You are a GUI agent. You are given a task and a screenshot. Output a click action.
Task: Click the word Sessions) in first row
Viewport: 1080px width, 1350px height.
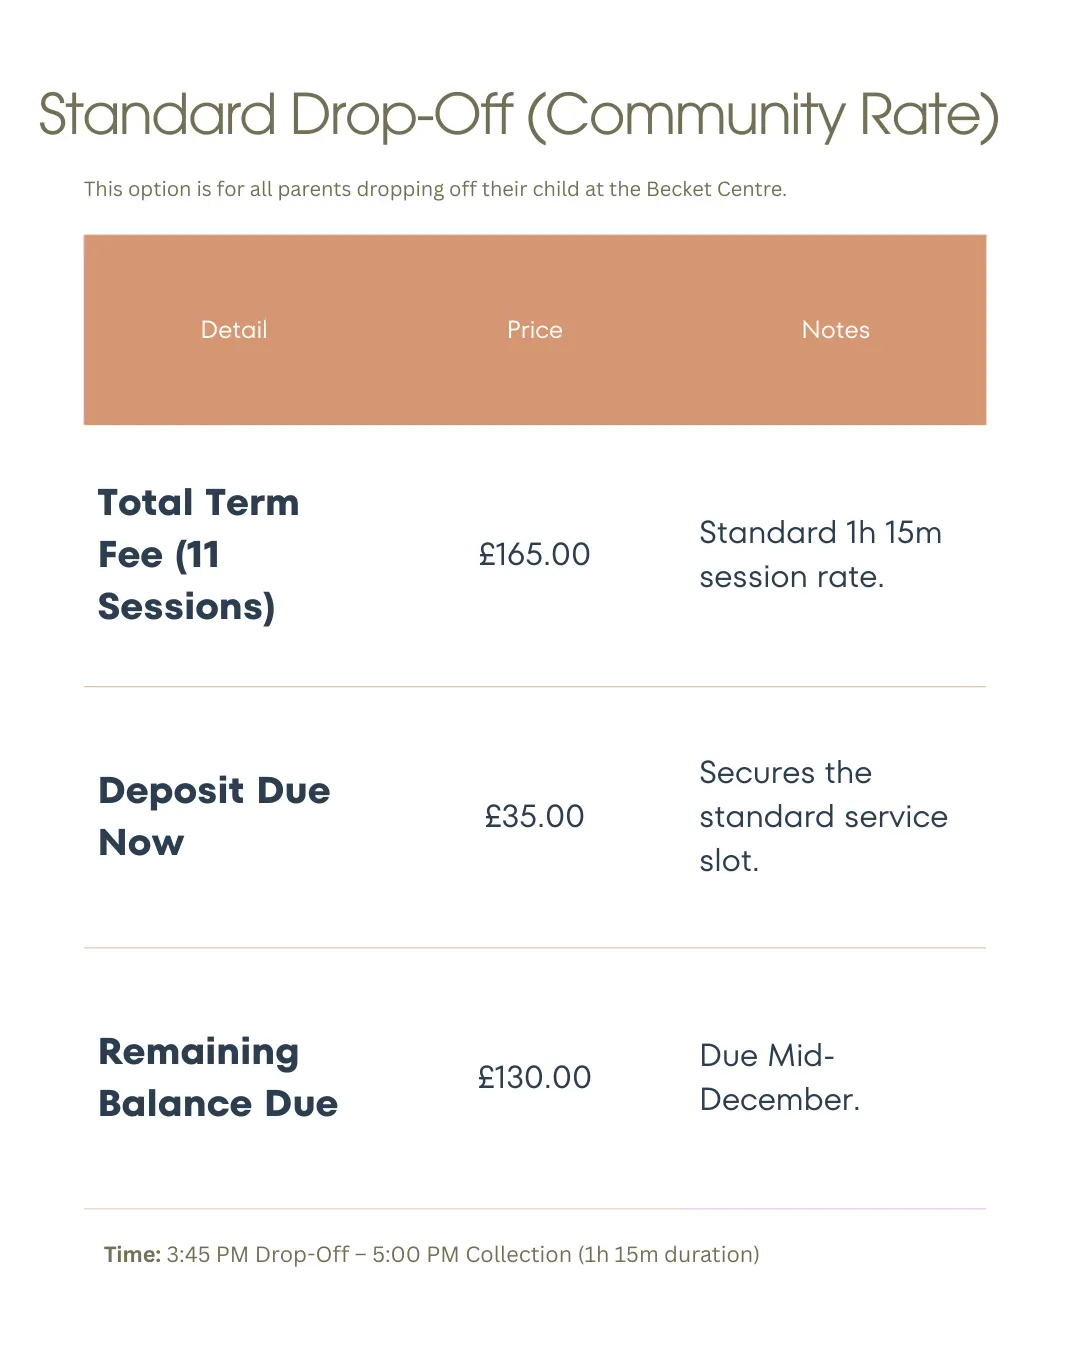[x=186, y=607]
